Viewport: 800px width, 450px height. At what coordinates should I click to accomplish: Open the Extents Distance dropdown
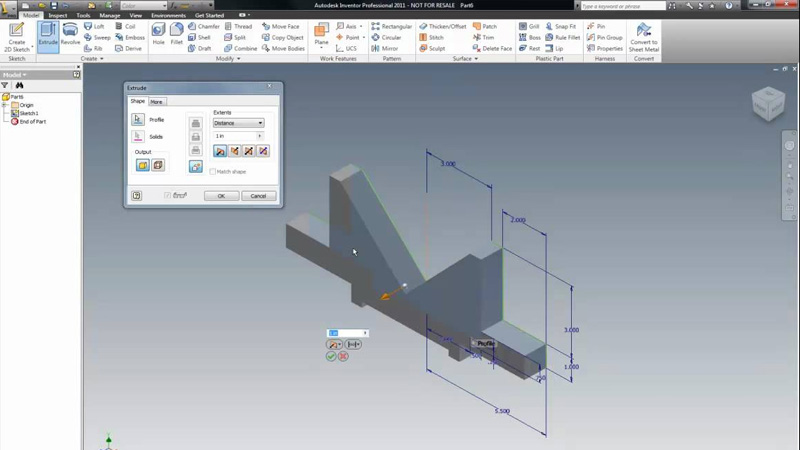(x=238, y=123)
